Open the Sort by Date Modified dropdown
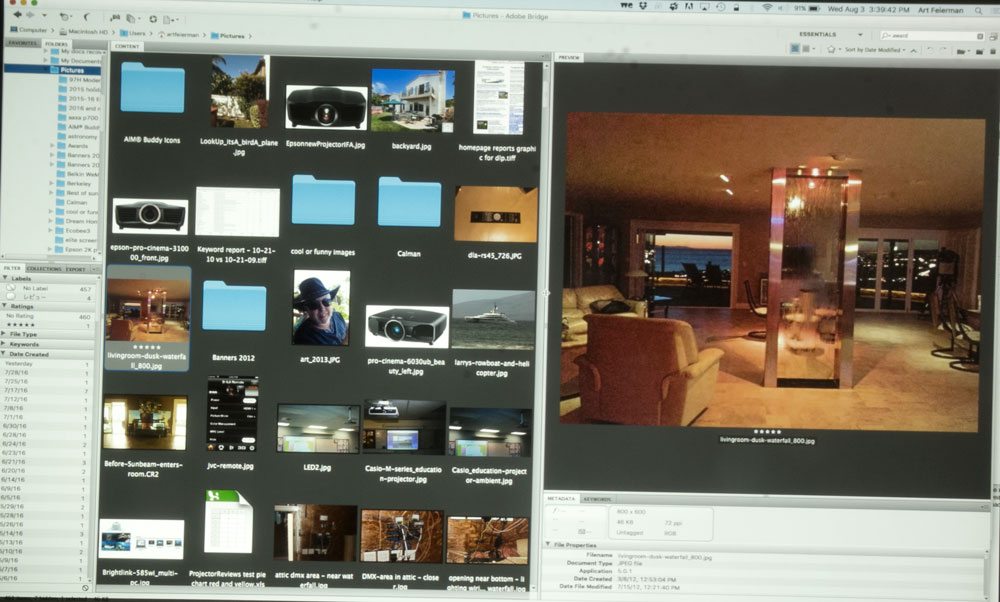Image resolution: width=1000 pixels, height=602 pixels. 875,50
